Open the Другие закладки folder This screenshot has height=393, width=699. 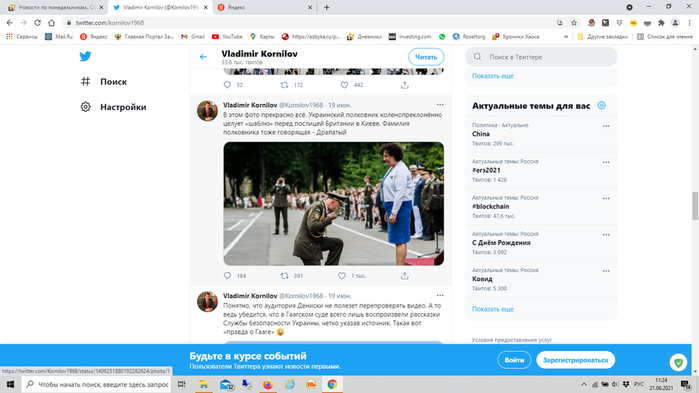click(x=602, y=37)
